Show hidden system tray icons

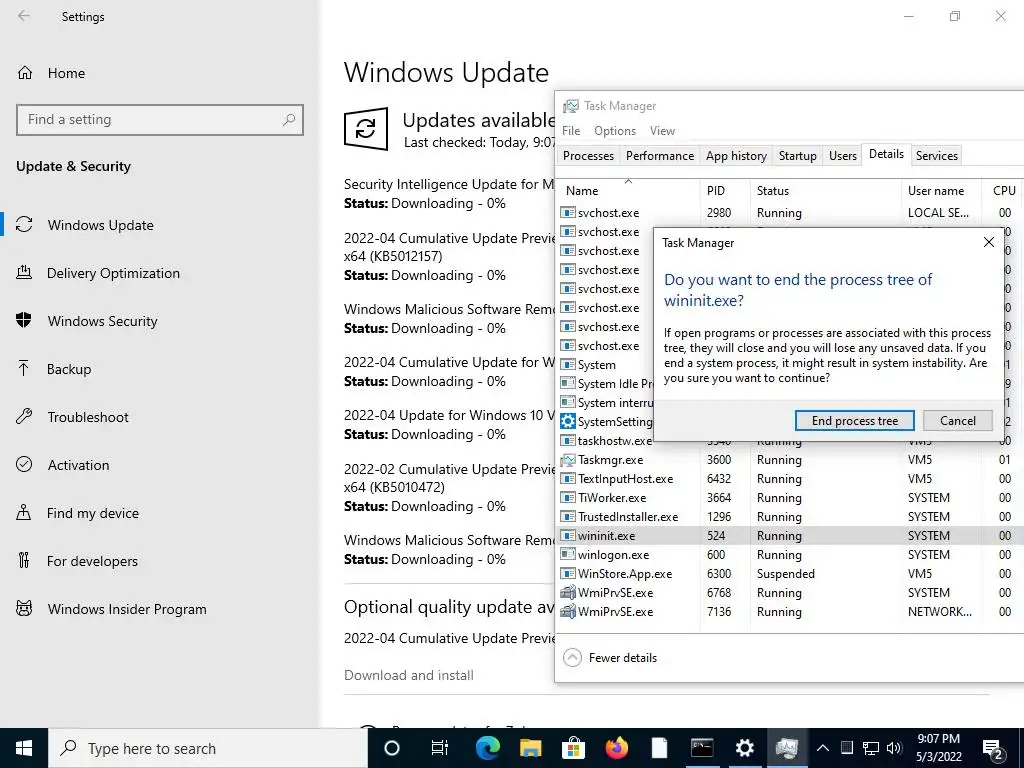pos(823,748)
